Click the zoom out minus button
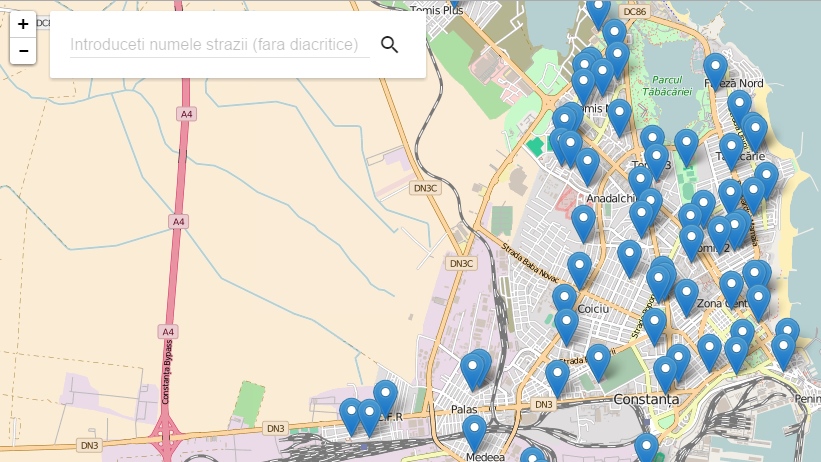This screenshot has height=462, width=821. click(23, 50)
